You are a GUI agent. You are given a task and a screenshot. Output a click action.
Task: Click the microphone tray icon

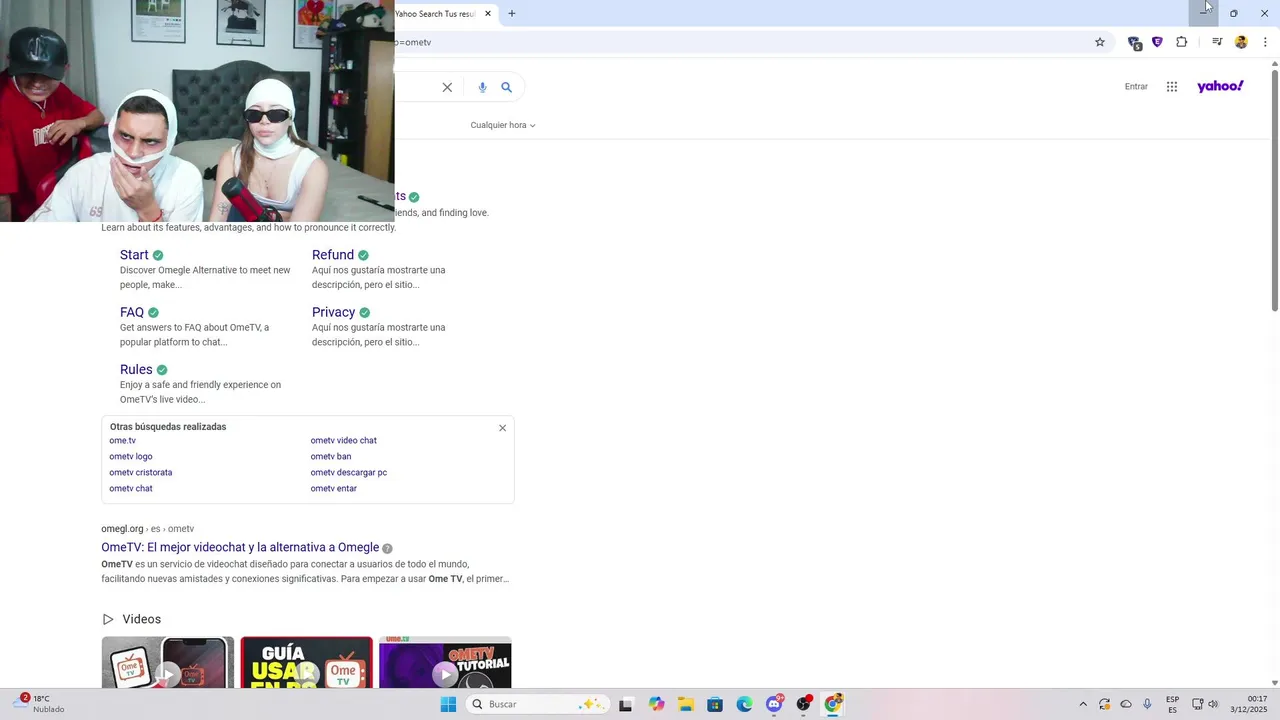[x=1147, y=704]
